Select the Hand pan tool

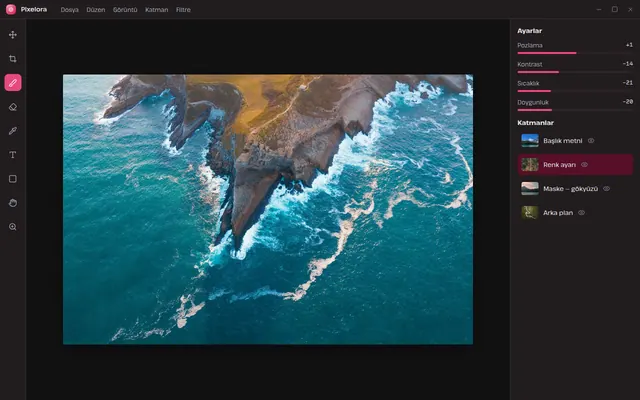(x=13, y=203)
